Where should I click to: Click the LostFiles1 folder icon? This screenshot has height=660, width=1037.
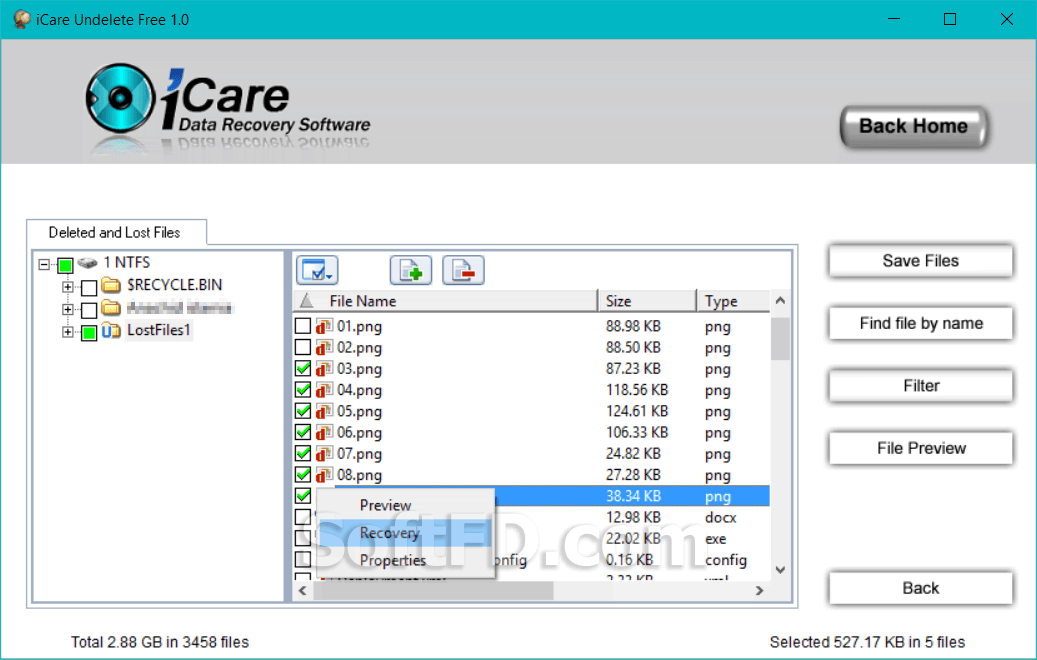pyautogui.click(x=111, y=330)
